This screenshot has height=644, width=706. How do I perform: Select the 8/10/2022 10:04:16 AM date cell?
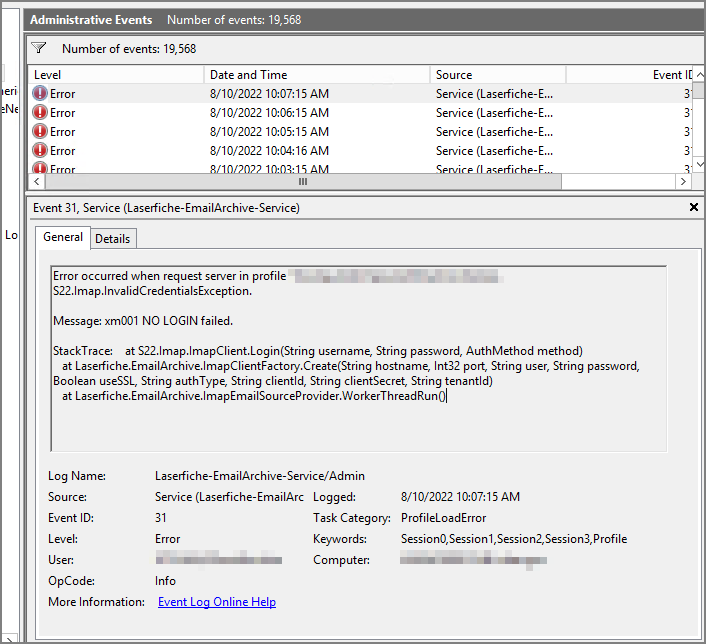(x=269, y=150)
